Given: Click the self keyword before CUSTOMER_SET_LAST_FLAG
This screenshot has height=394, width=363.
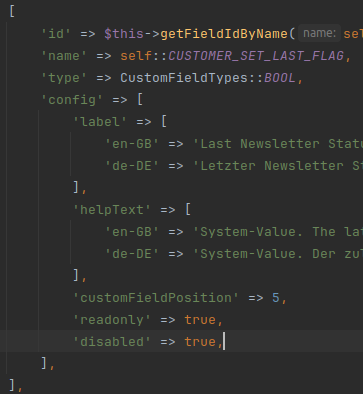Looking at the screenshot, I should 136,56.
